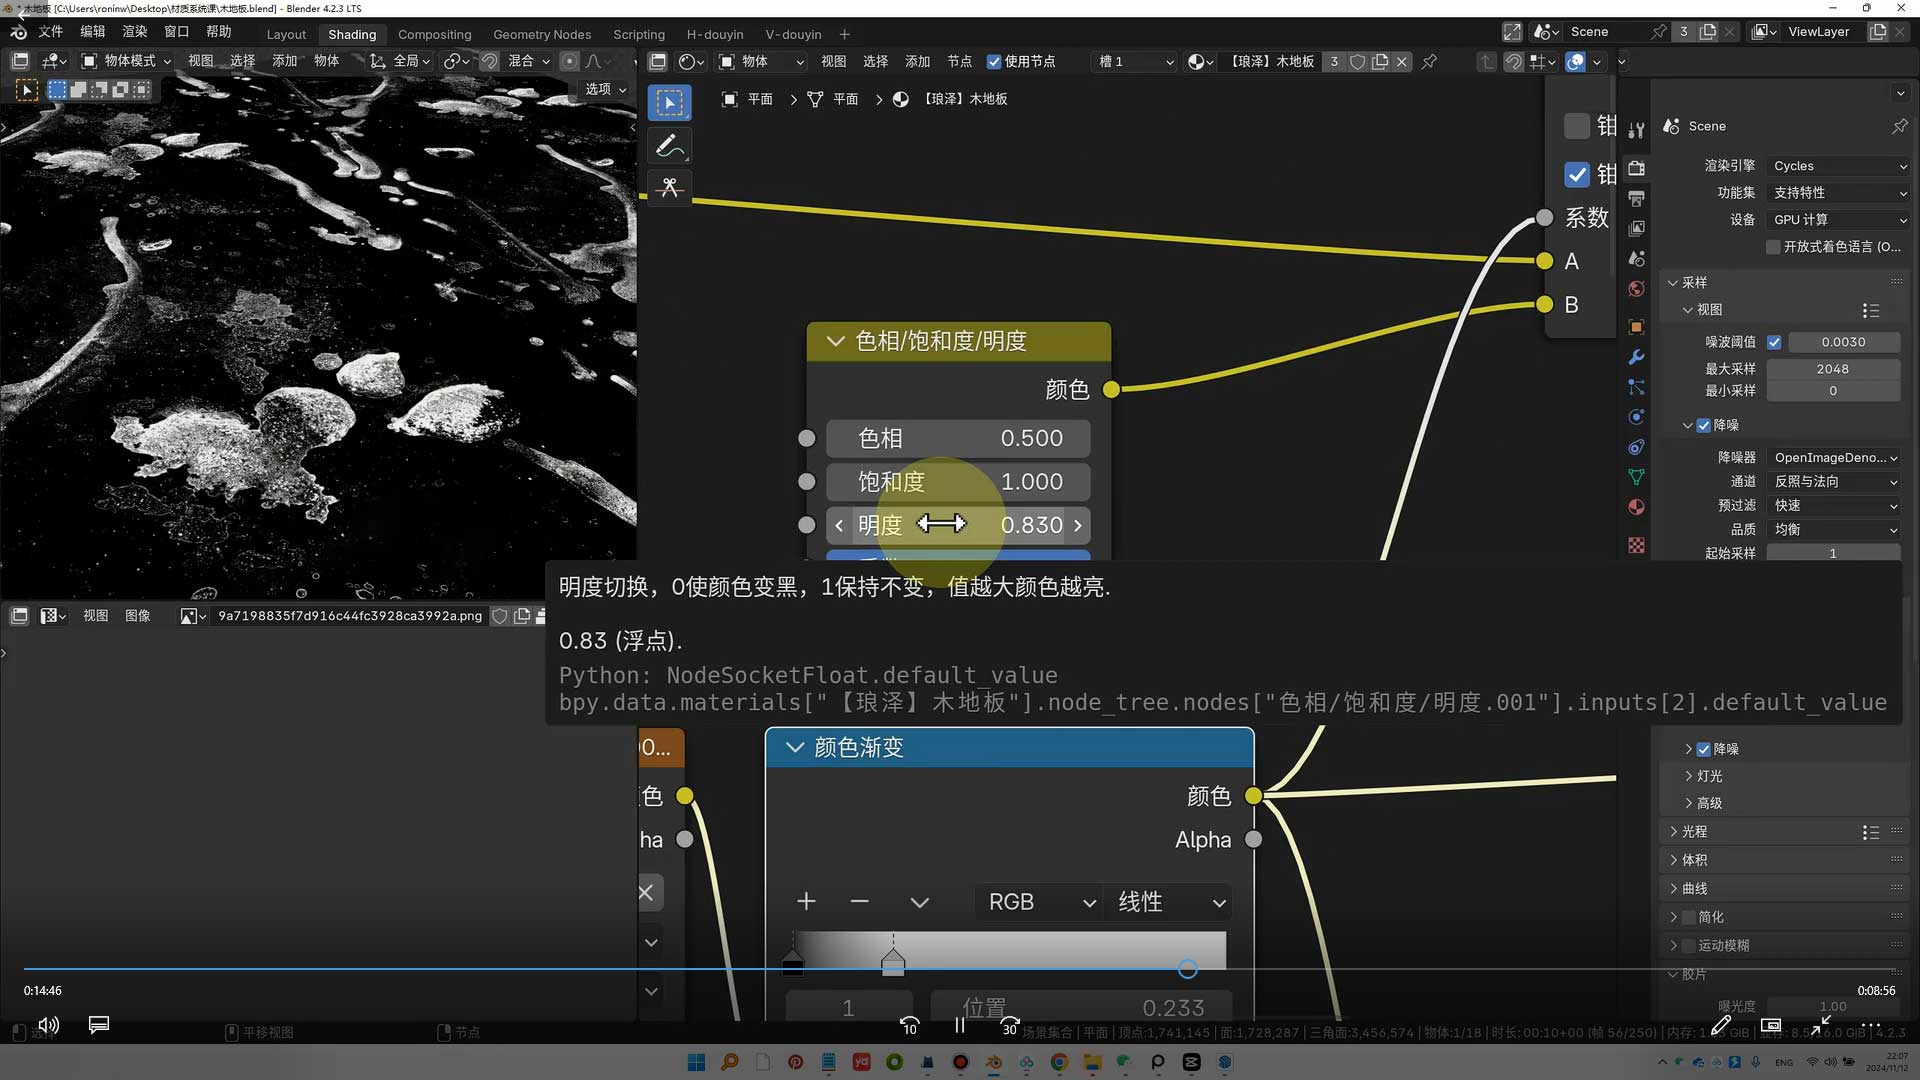
Task: Open the Tool tab in properties sidebar
Action: (1636, 130)
